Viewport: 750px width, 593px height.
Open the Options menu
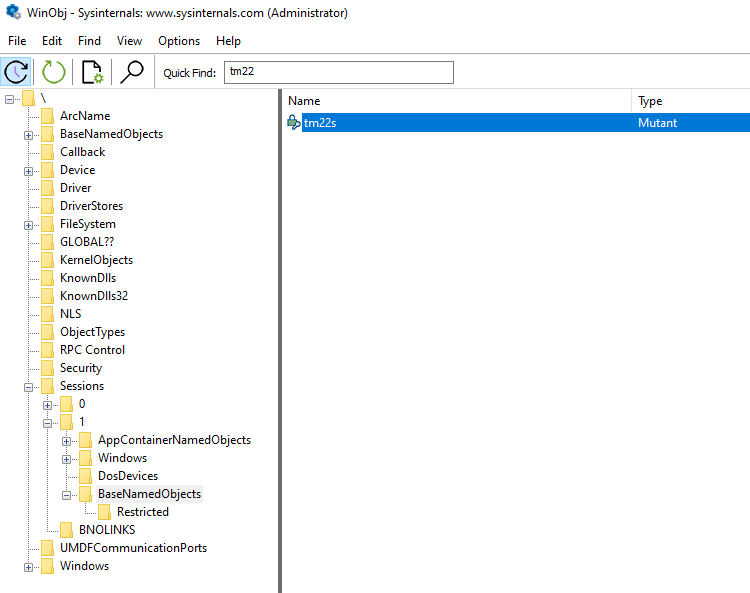coord(179,41)
